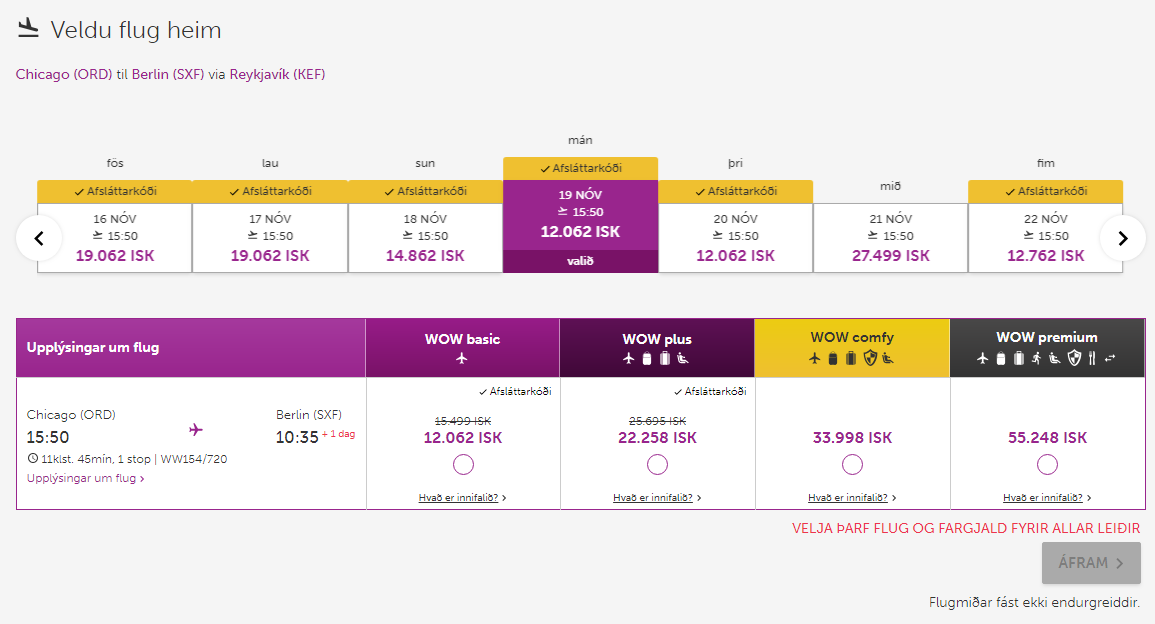Pick the WOW premium 55.248 ISK radio button
The width and height of the screenshot is (1155, 624).
tap(1047, 465)
